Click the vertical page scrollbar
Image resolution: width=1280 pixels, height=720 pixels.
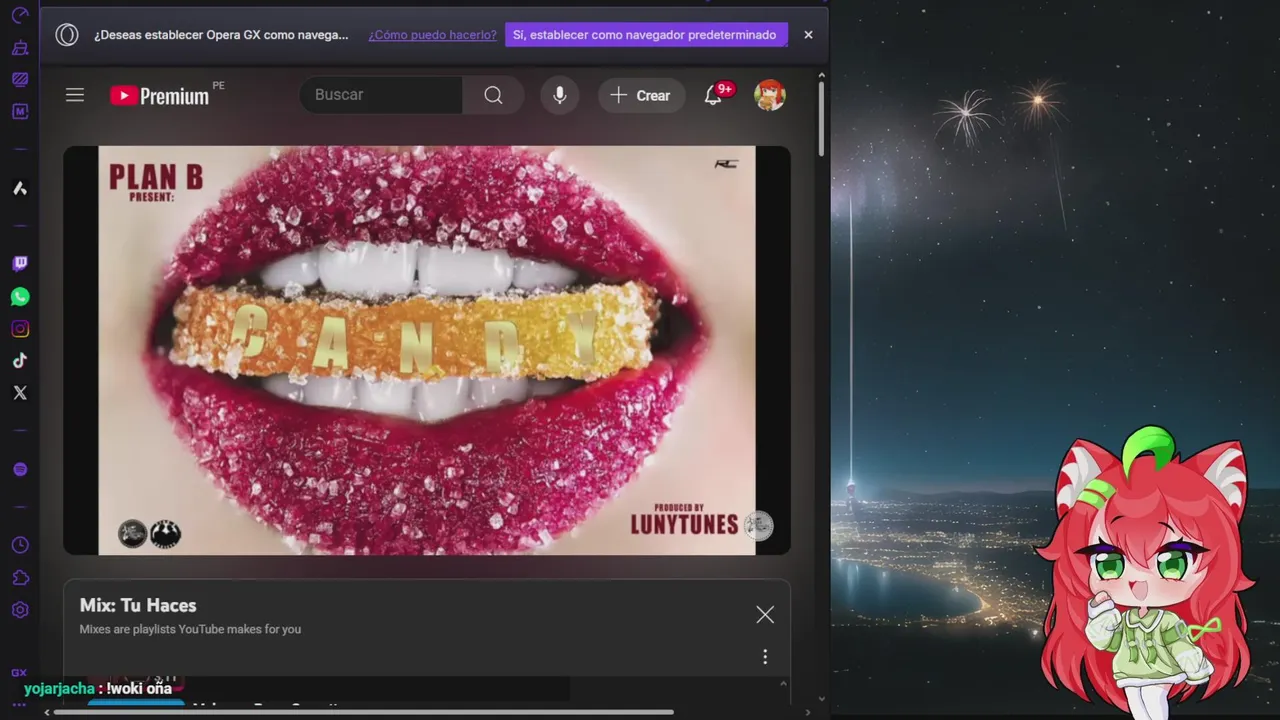coord(822,118)
